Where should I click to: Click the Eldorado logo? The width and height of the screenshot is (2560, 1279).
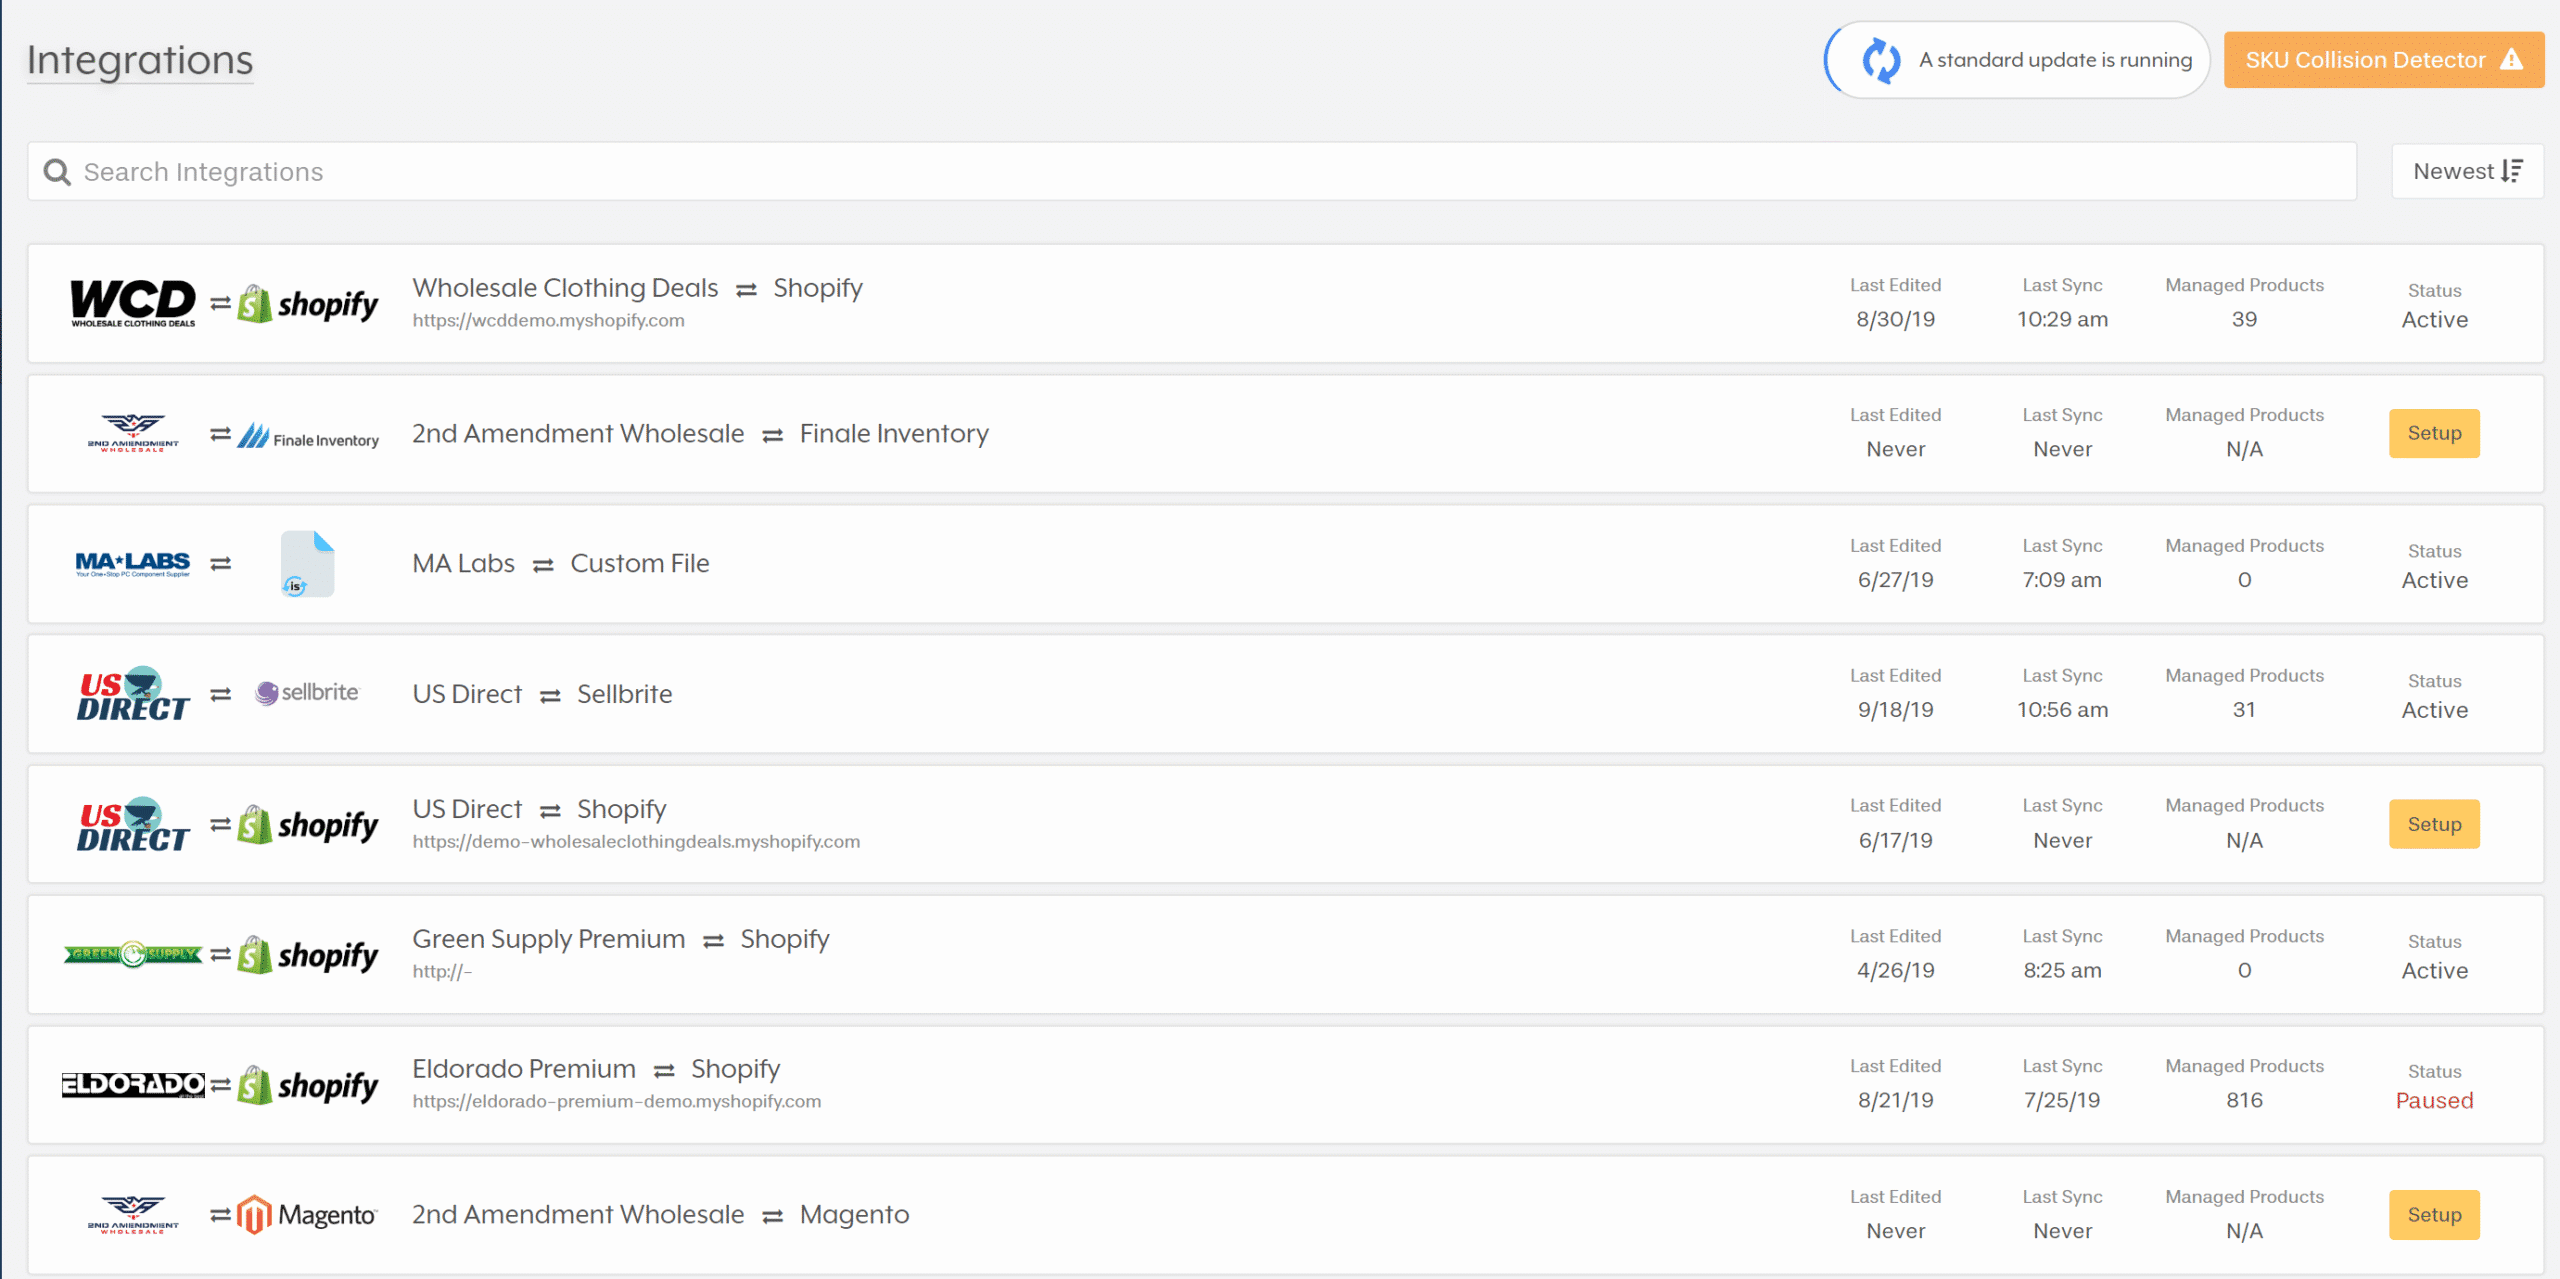[x=133, y=1085]
